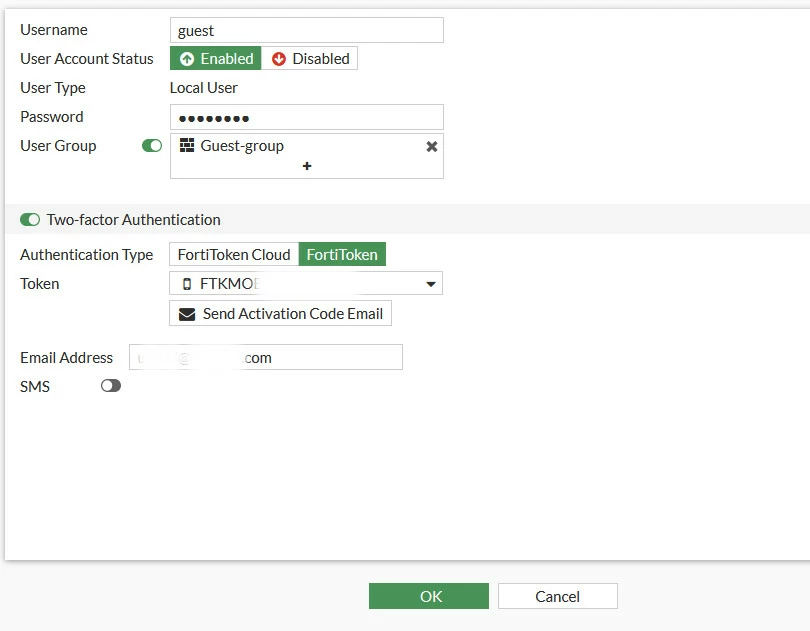
Task: Click the Cancel button
Action: click(557, 596)
